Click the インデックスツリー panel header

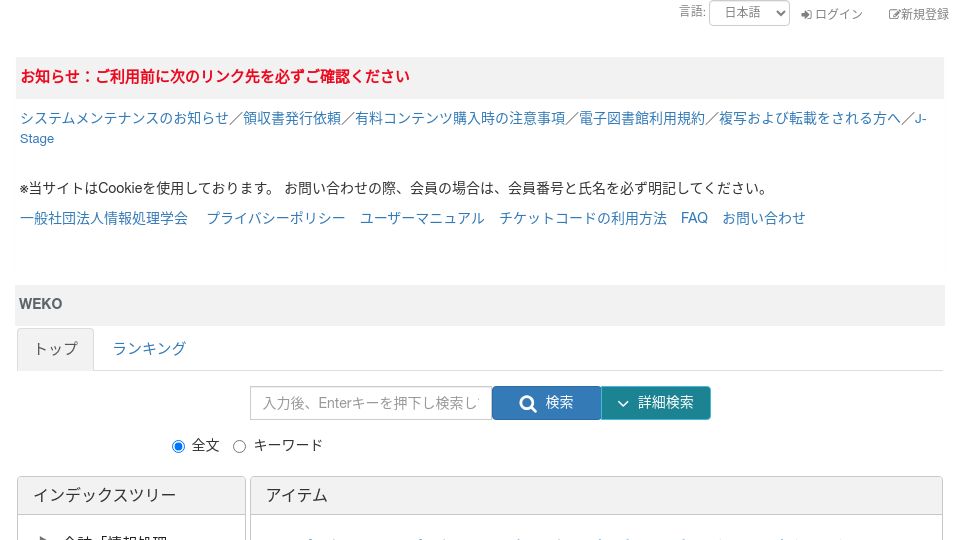point(132,495)
